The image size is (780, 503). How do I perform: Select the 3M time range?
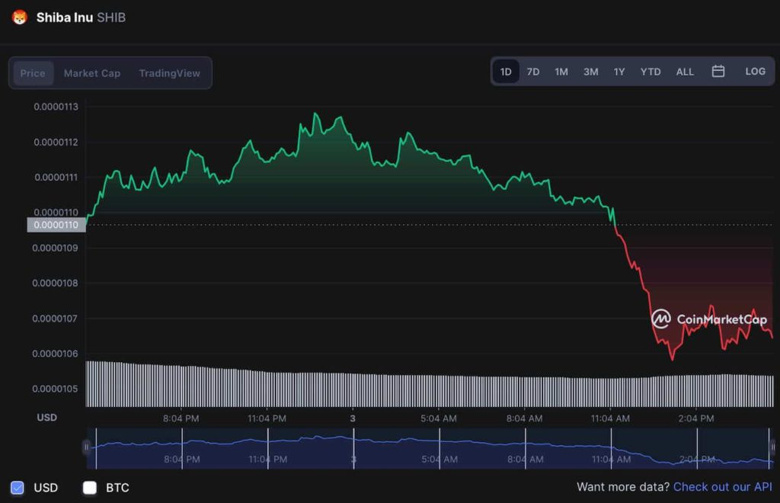pyautogui.click(x=591, y=72)
